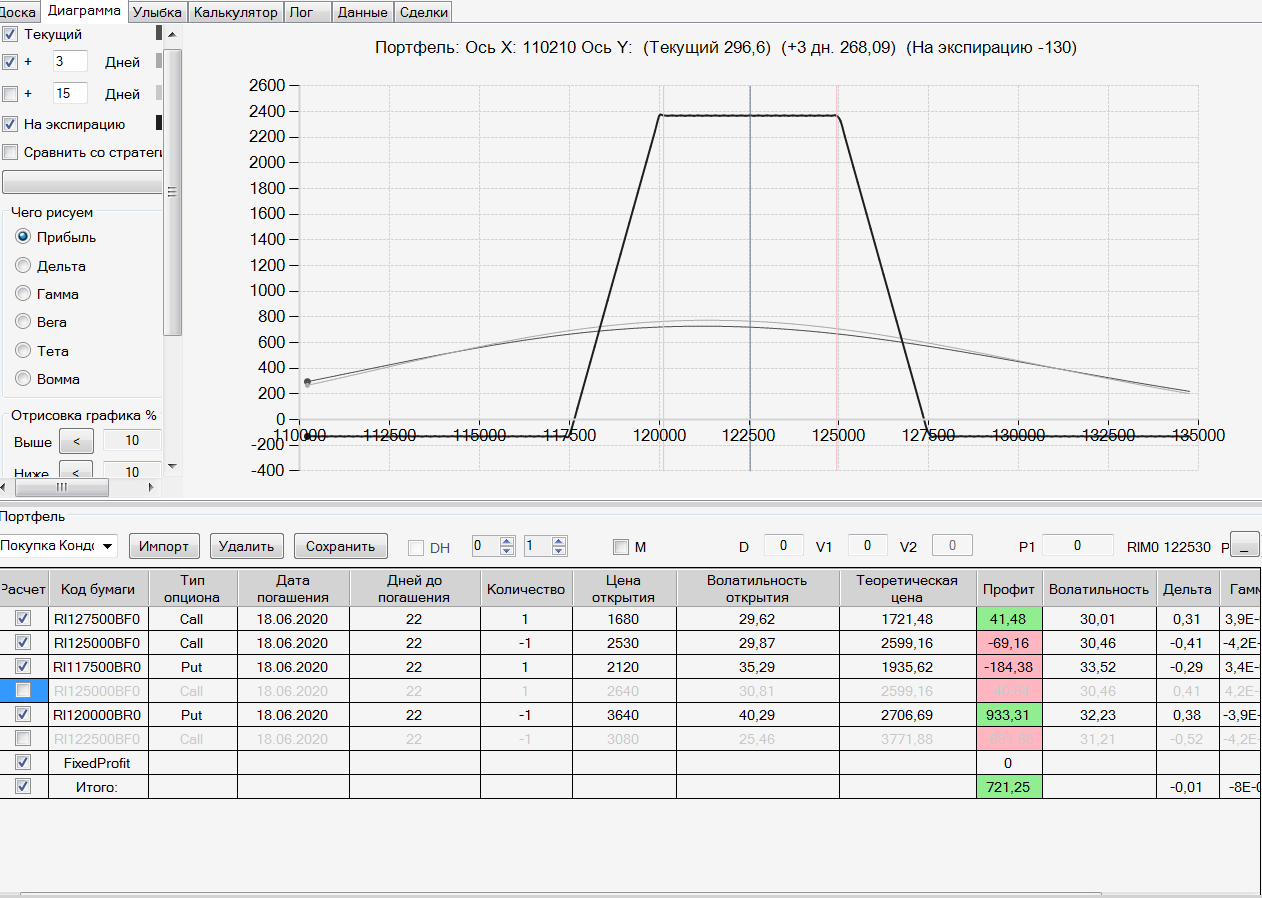Click the black color swatch beside На экспирацию
Viewport: 1262px width, 898px height.
[159, 124]
